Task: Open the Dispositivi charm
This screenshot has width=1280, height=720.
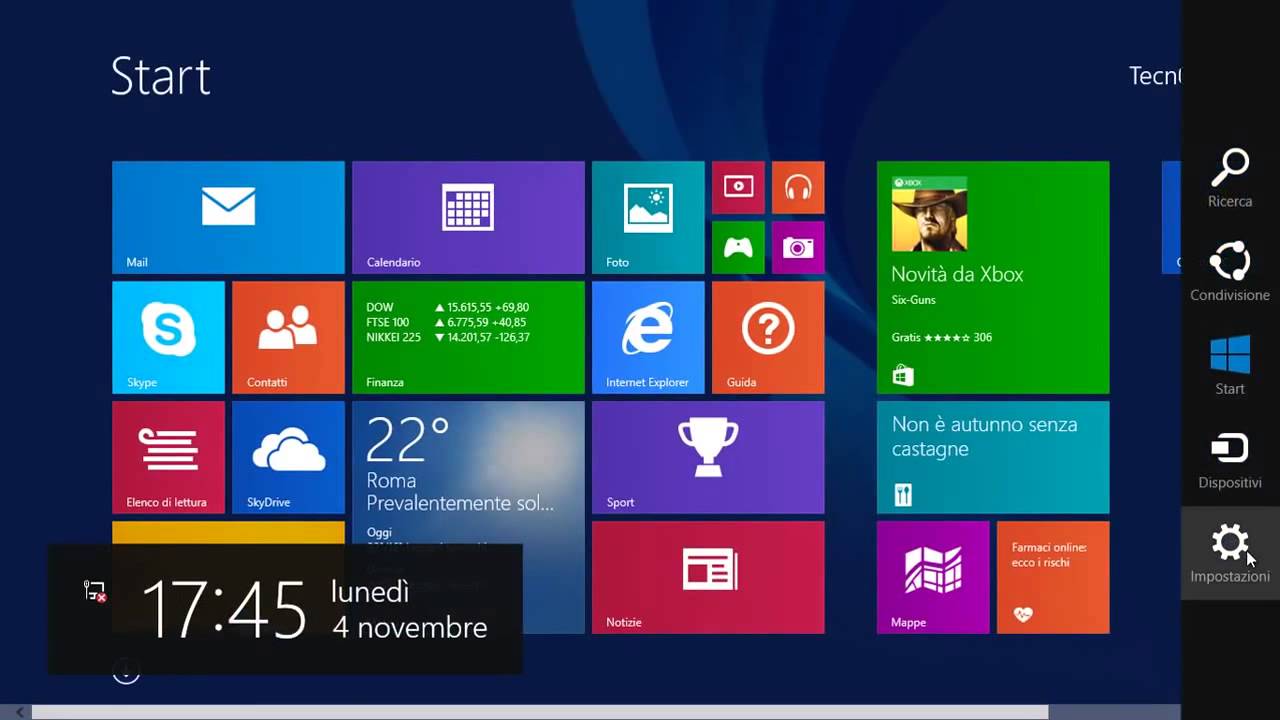Action: [1230, 460]
